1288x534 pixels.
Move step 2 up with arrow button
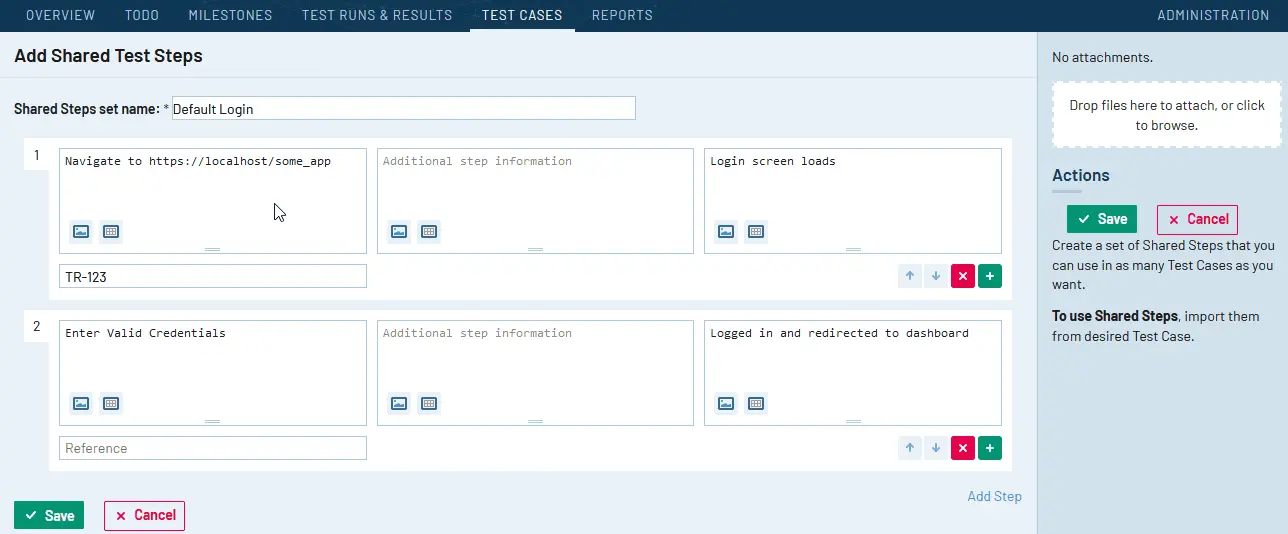point(910,448)
